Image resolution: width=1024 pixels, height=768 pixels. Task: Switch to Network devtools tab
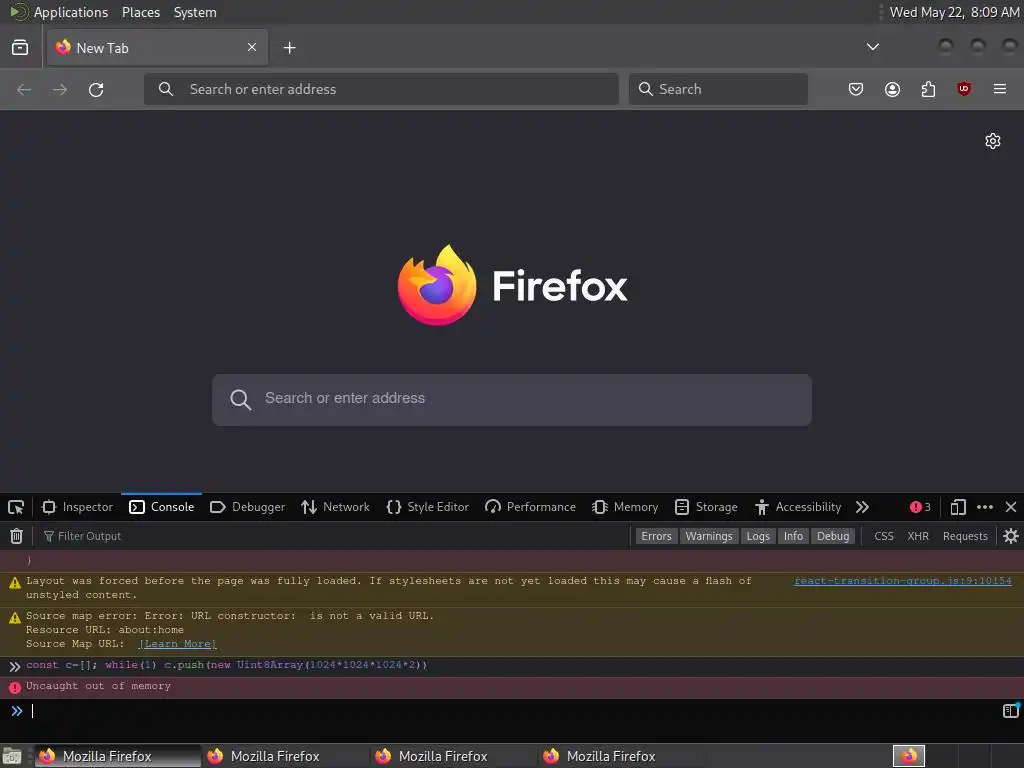pos(336,507)
